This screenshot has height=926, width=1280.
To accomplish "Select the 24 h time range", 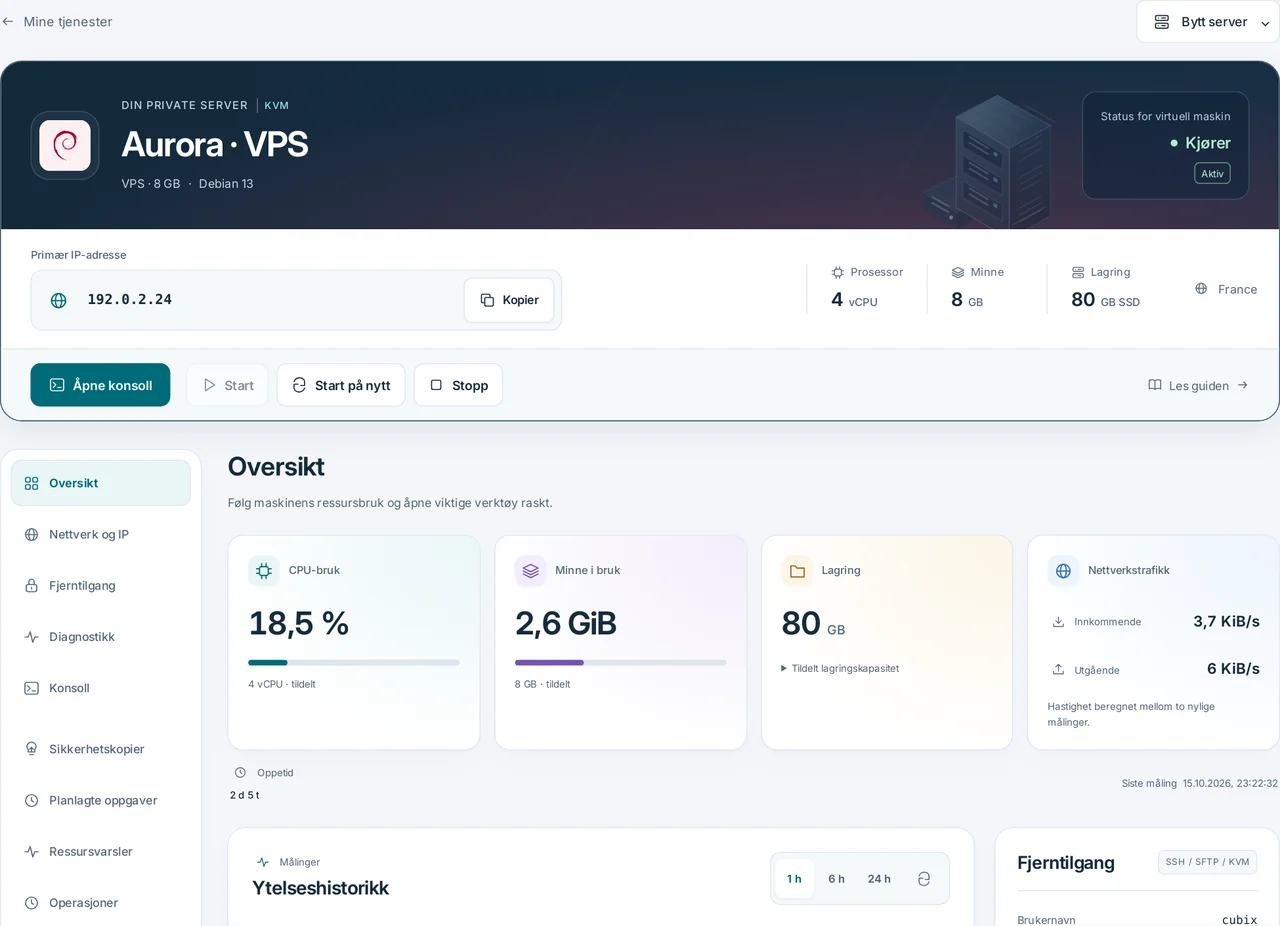I will tap(879, 879).
